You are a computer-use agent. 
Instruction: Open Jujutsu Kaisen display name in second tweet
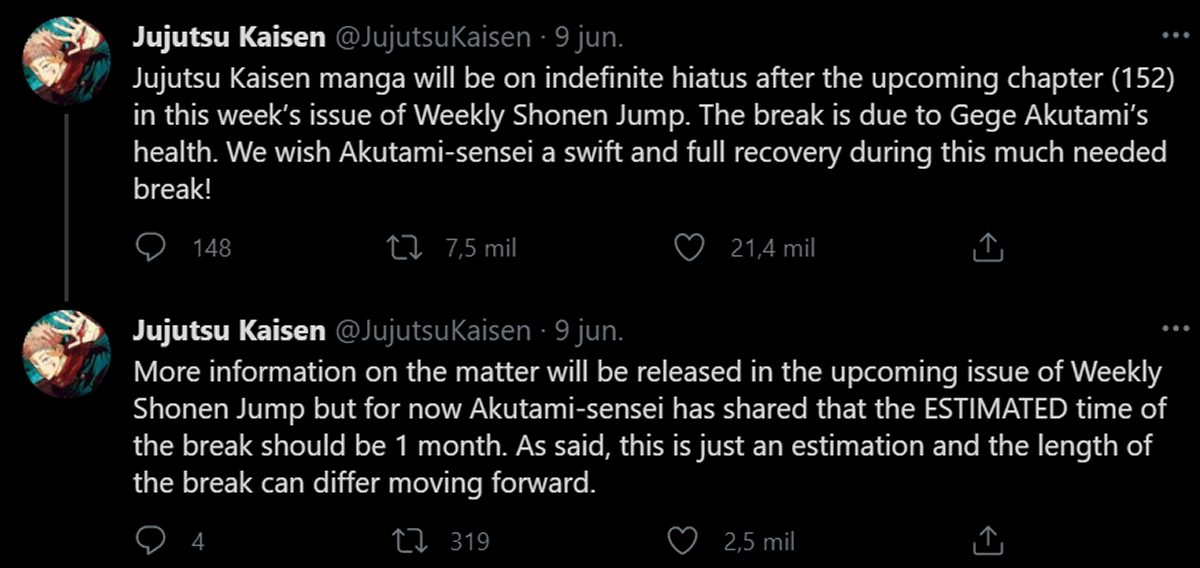(229, 331)
